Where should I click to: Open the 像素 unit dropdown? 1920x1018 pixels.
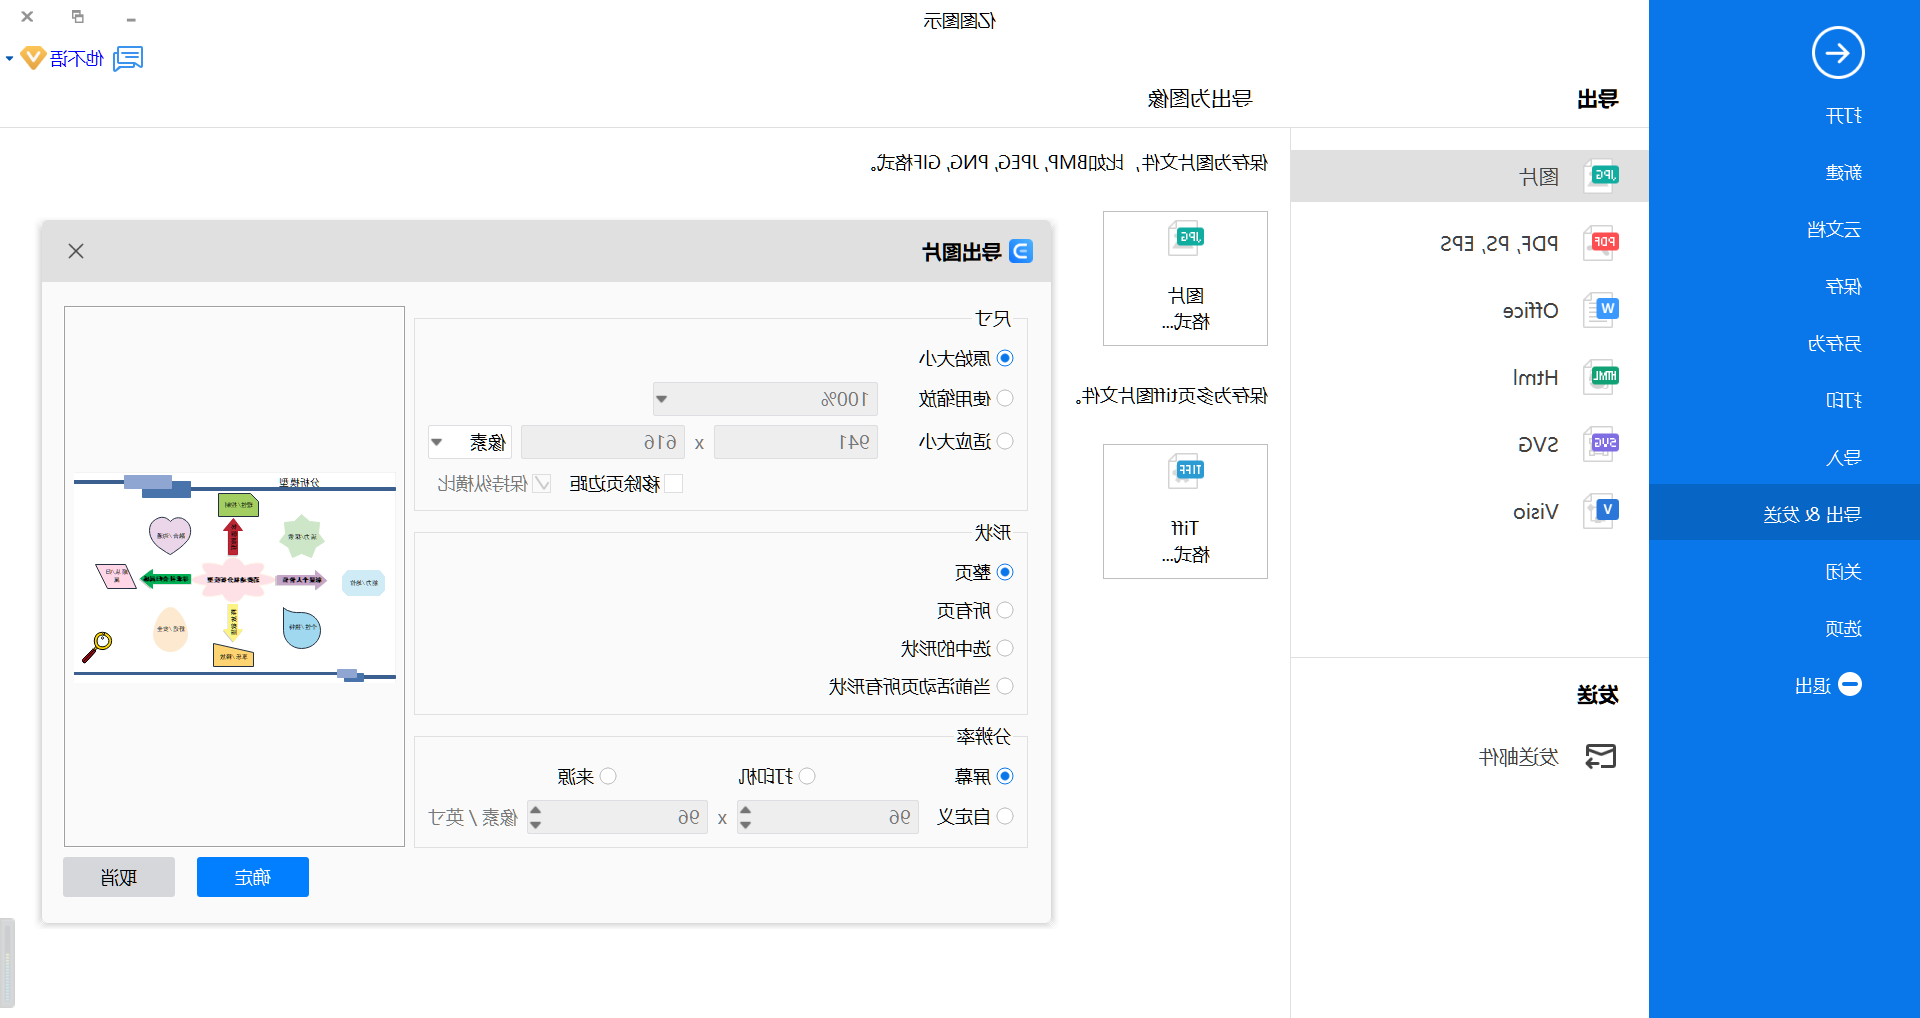pyautogui.click(x=470, y=442)
